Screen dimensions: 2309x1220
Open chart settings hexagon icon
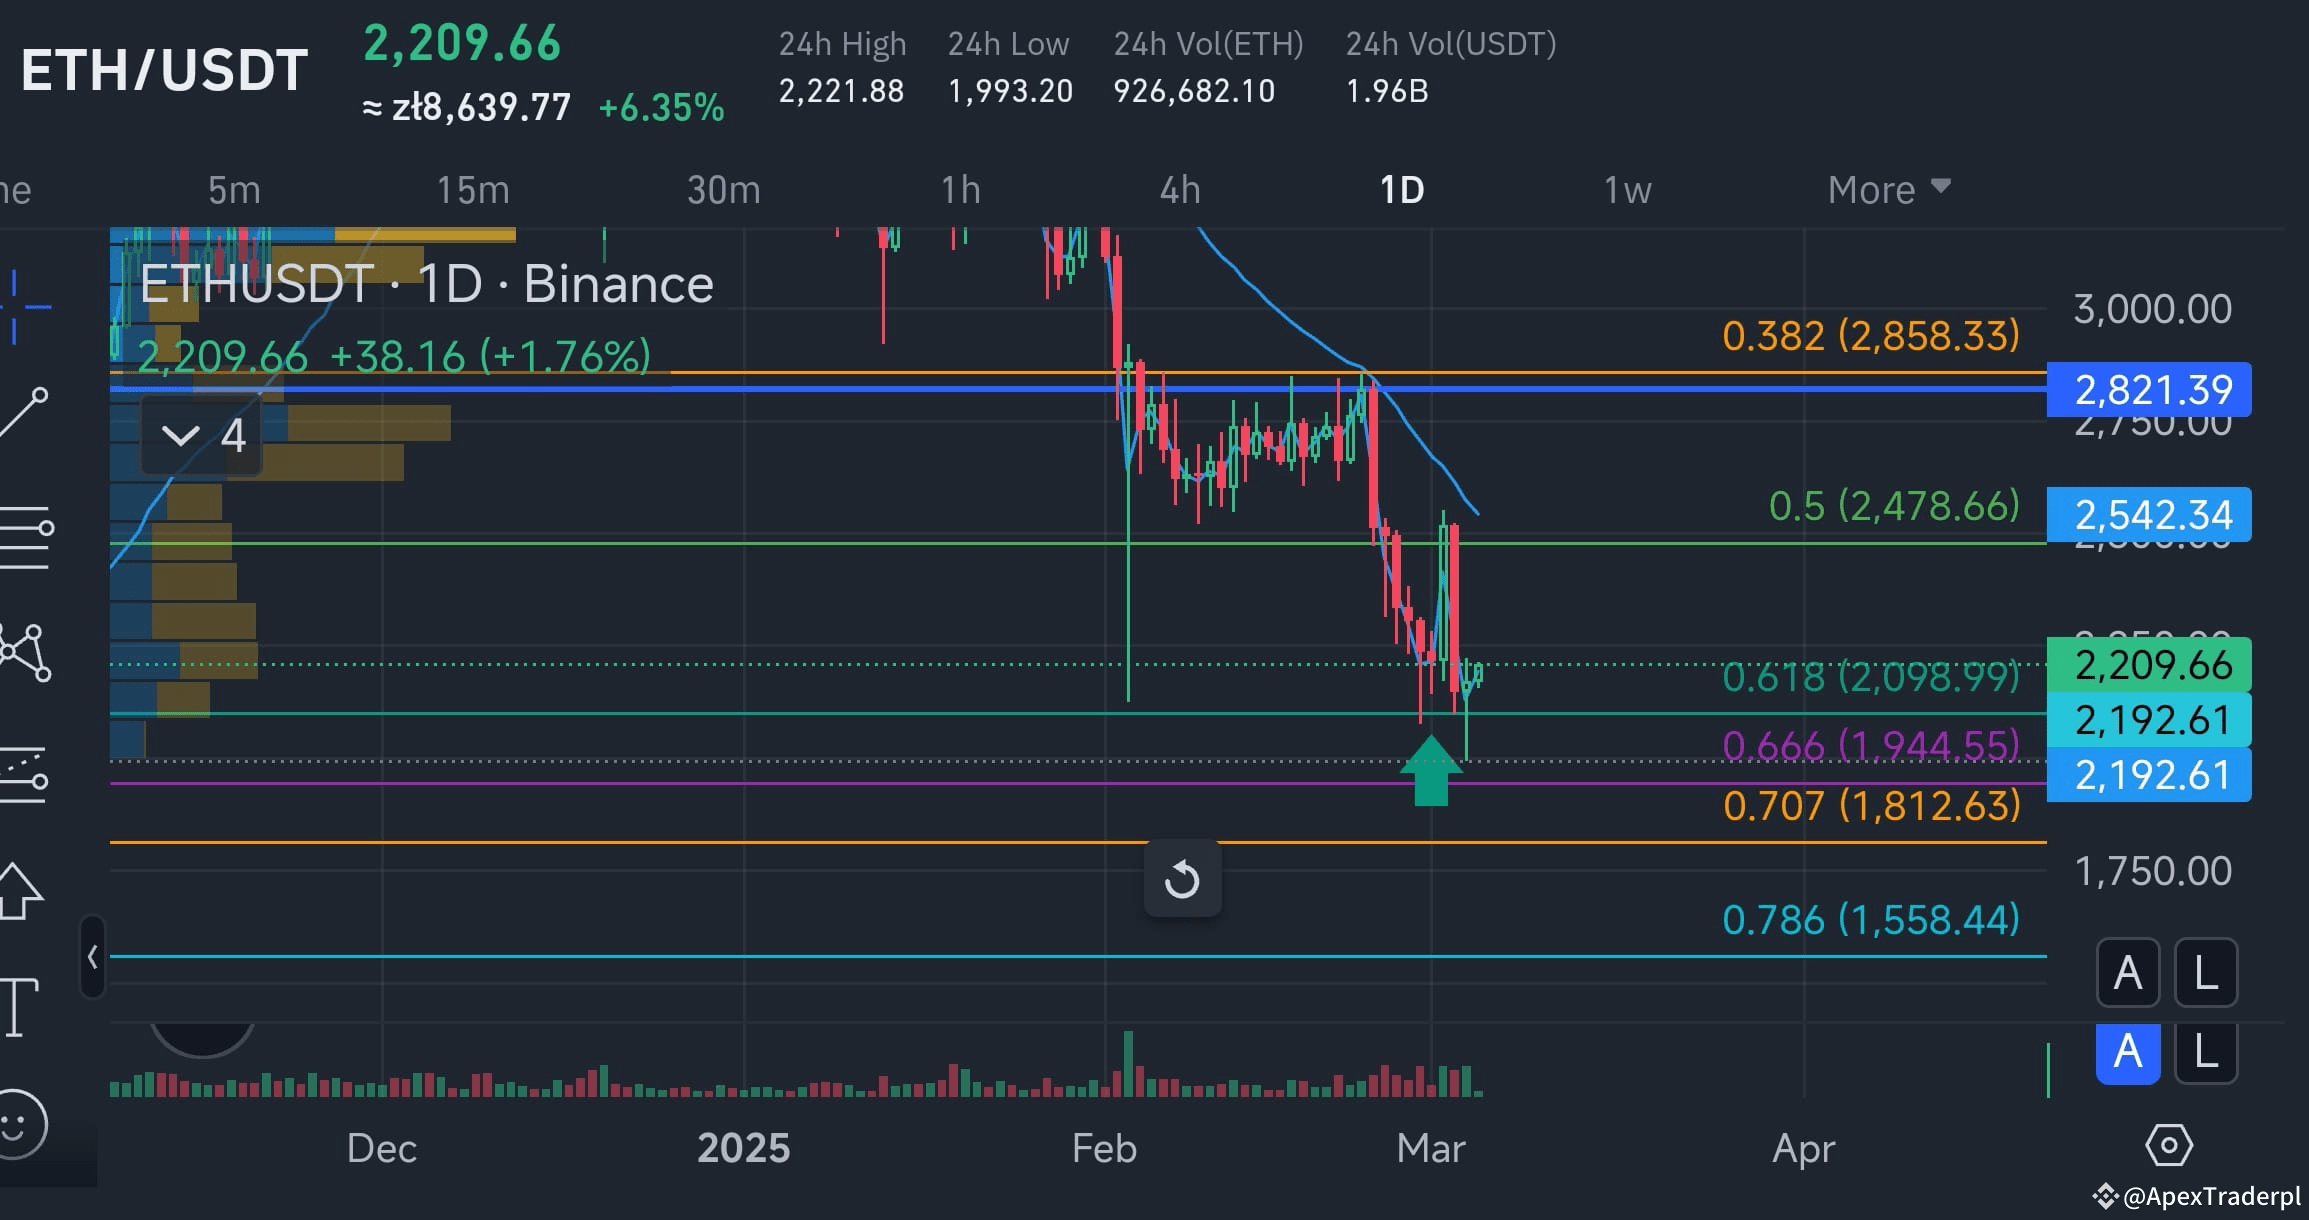[x=2169, y=1145]
